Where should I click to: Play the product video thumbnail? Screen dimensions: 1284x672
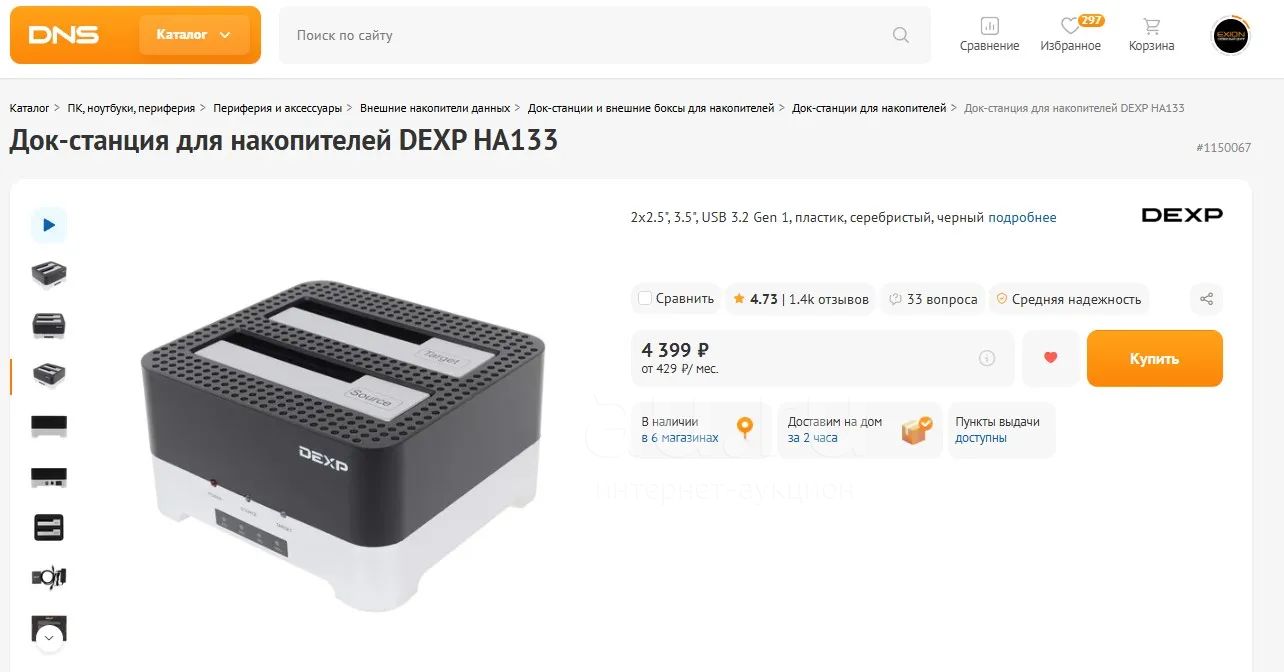point(48,225)
